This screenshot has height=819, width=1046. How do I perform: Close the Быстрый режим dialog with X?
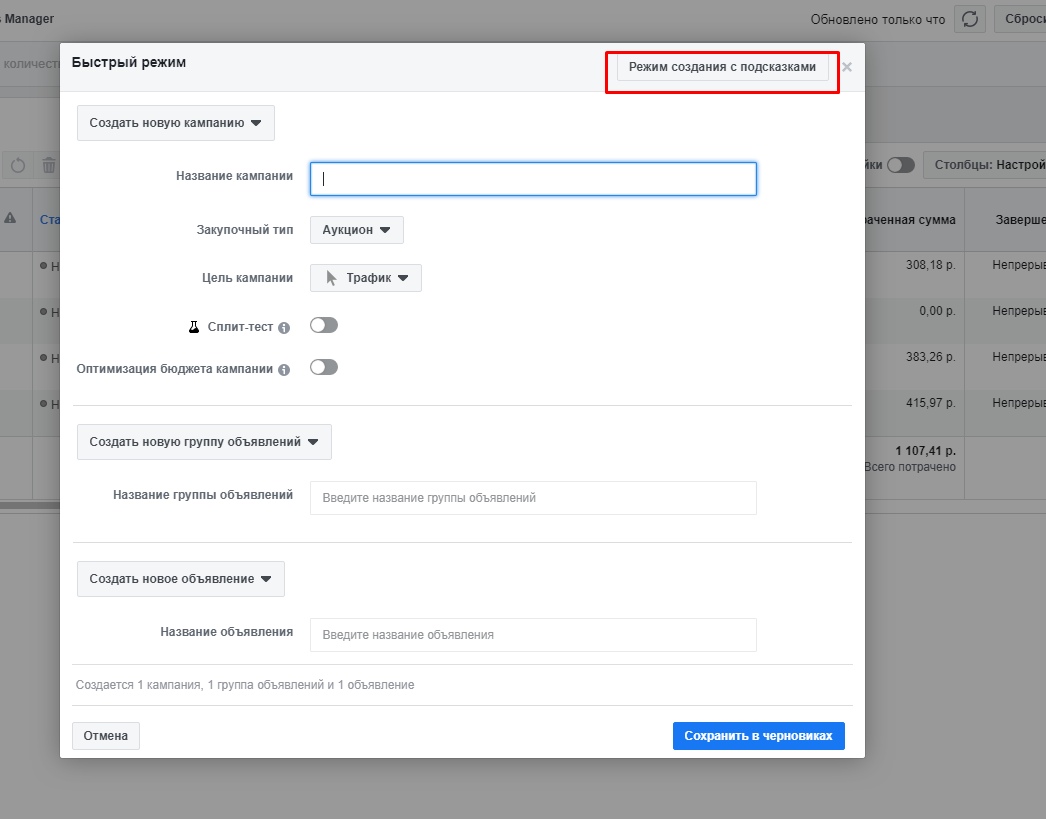(x=847, y=67)
